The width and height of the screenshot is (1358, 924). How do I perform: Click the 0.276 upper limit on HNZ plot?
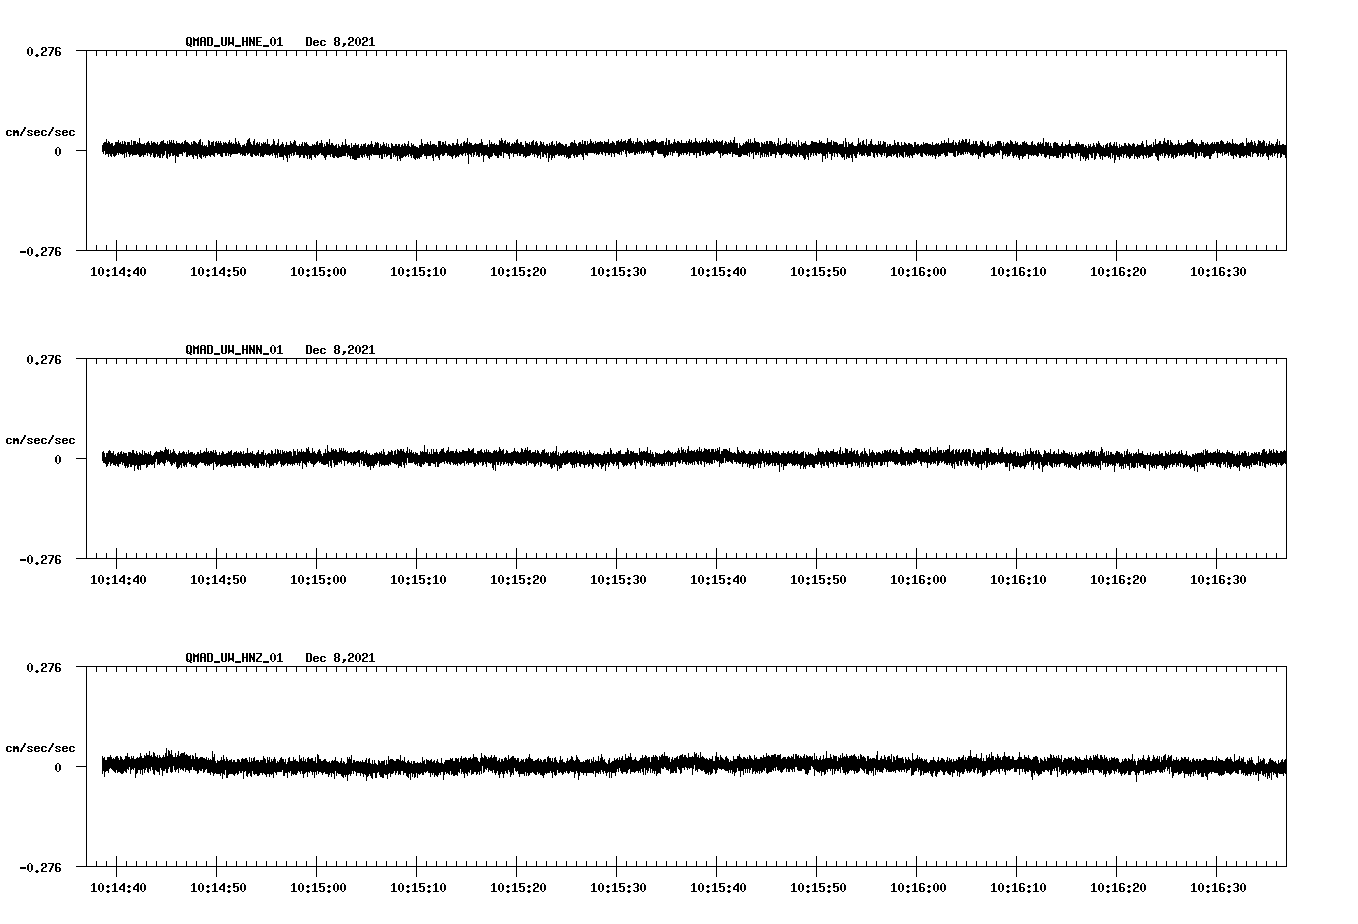pyautogui.click(x=43, y=667)
